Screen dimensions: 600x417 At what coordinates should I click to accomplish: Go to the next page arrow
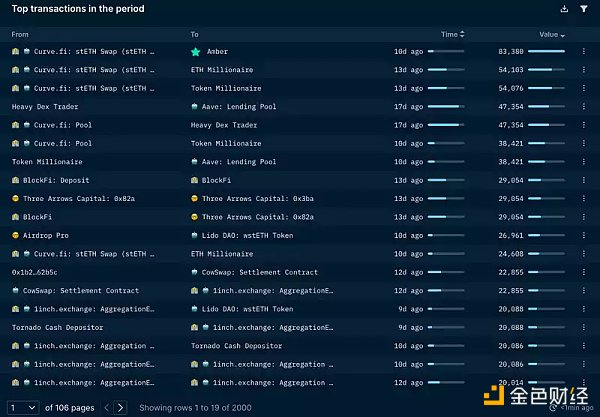click(121, 407)
